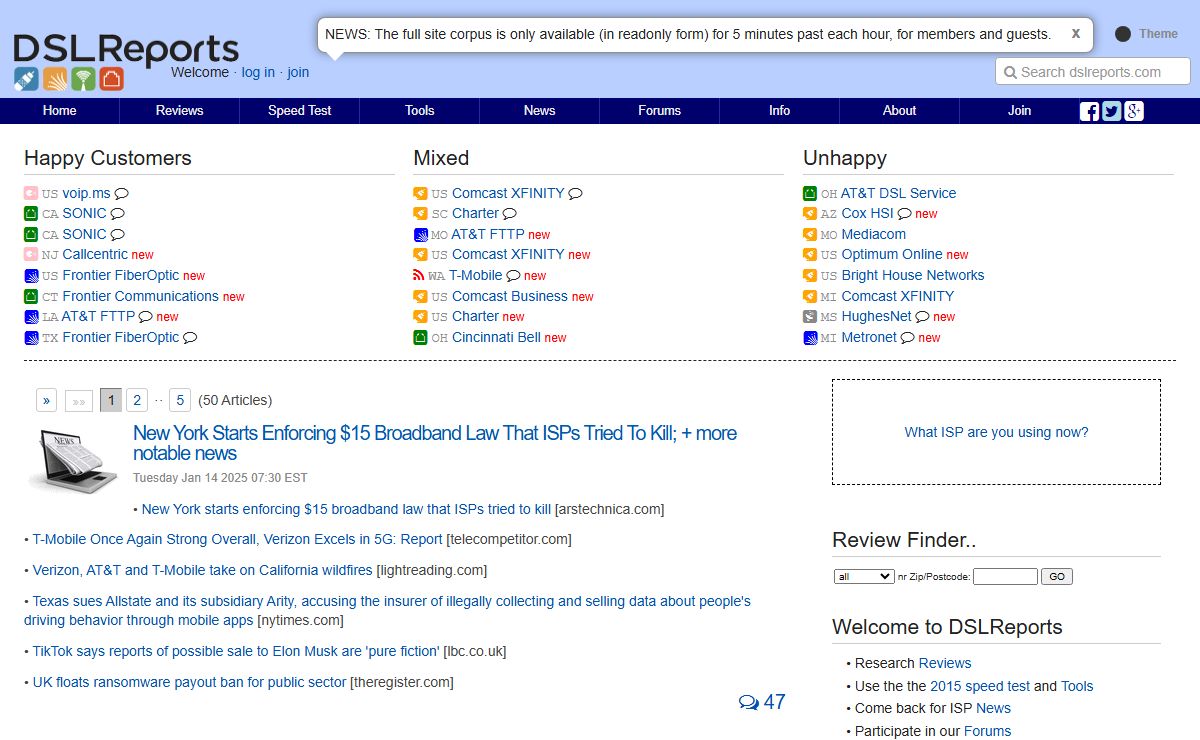The width and height of the screenshot is (1200, 740).
Task: Open the Bright House Networks review
Action: (913, 275)
